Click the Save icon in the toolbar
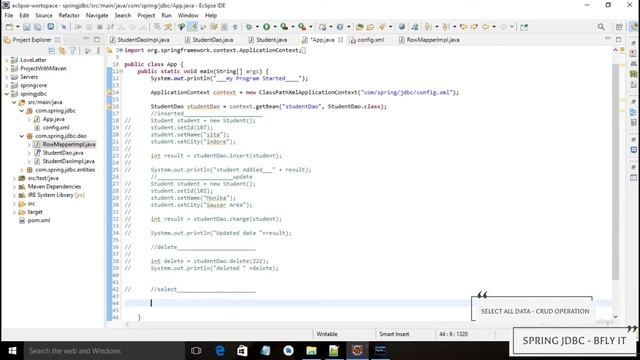This screenshot has width=640, height=360. pos(27,27)
